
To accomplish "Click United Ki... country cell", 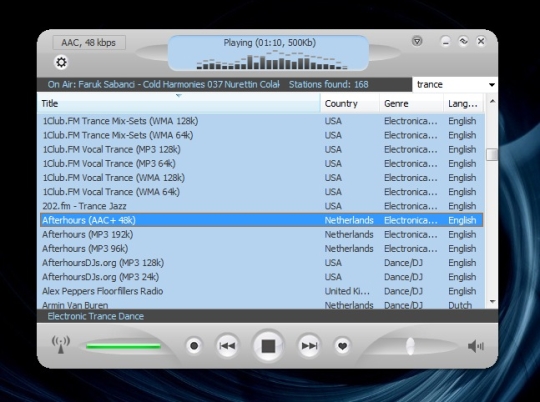I will (347, 291).
